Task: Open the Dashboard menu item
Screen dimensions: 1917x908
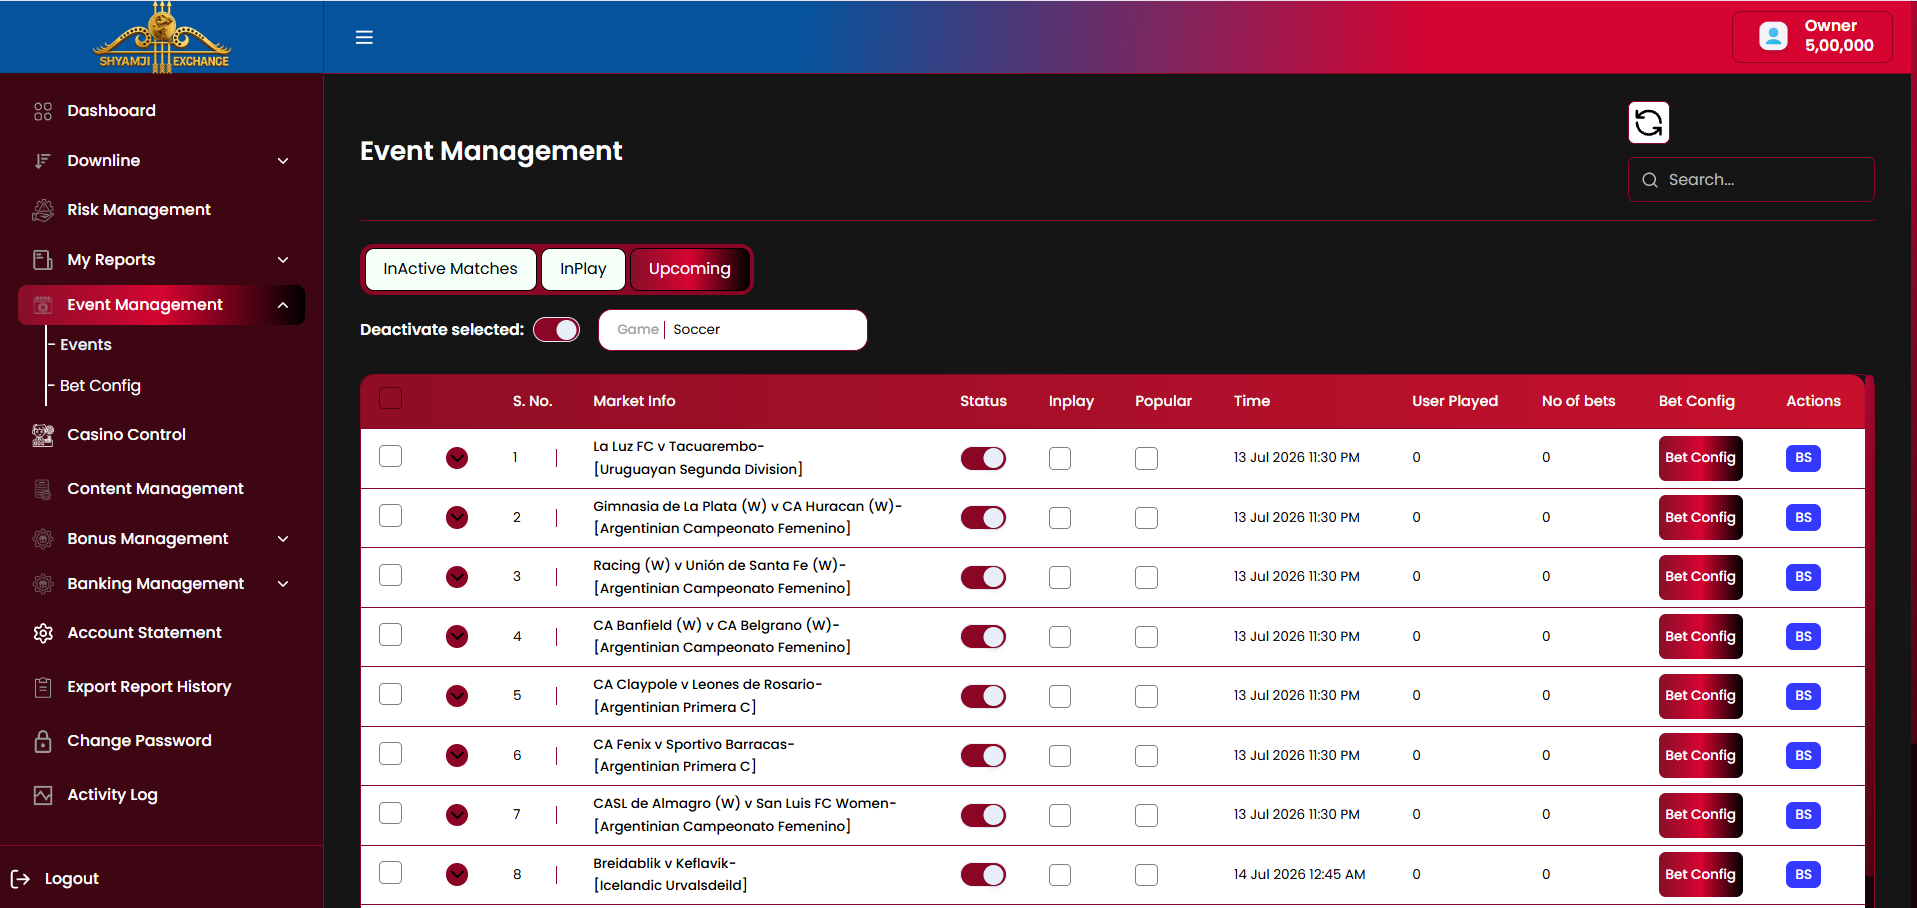Action: [111, 111]
